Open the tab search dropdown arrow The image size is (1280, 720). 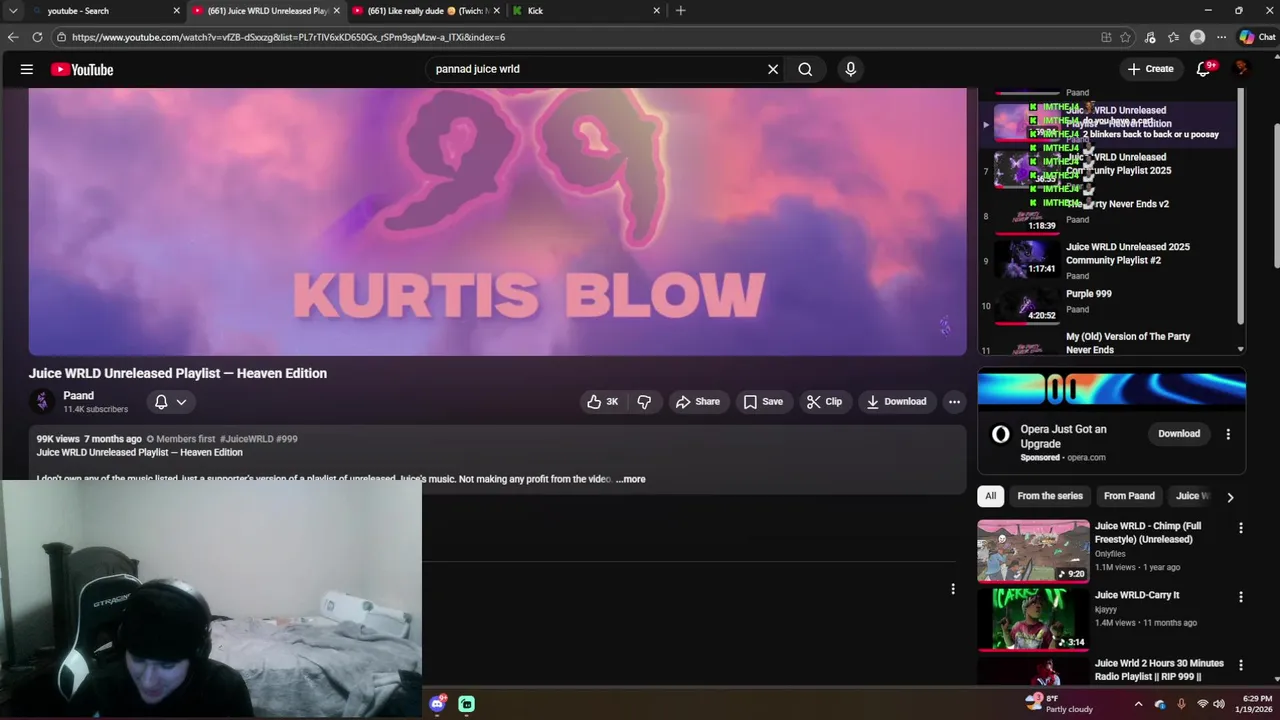(x=13, y=11)
